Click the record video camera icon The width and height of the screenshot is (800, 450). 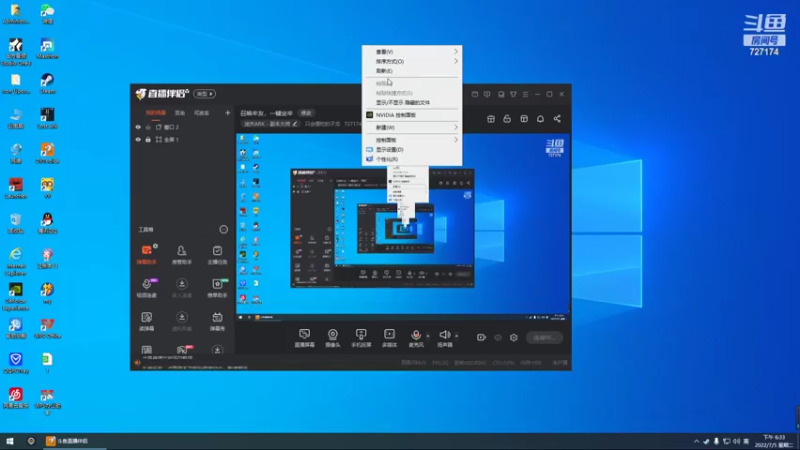pos(481,337)
